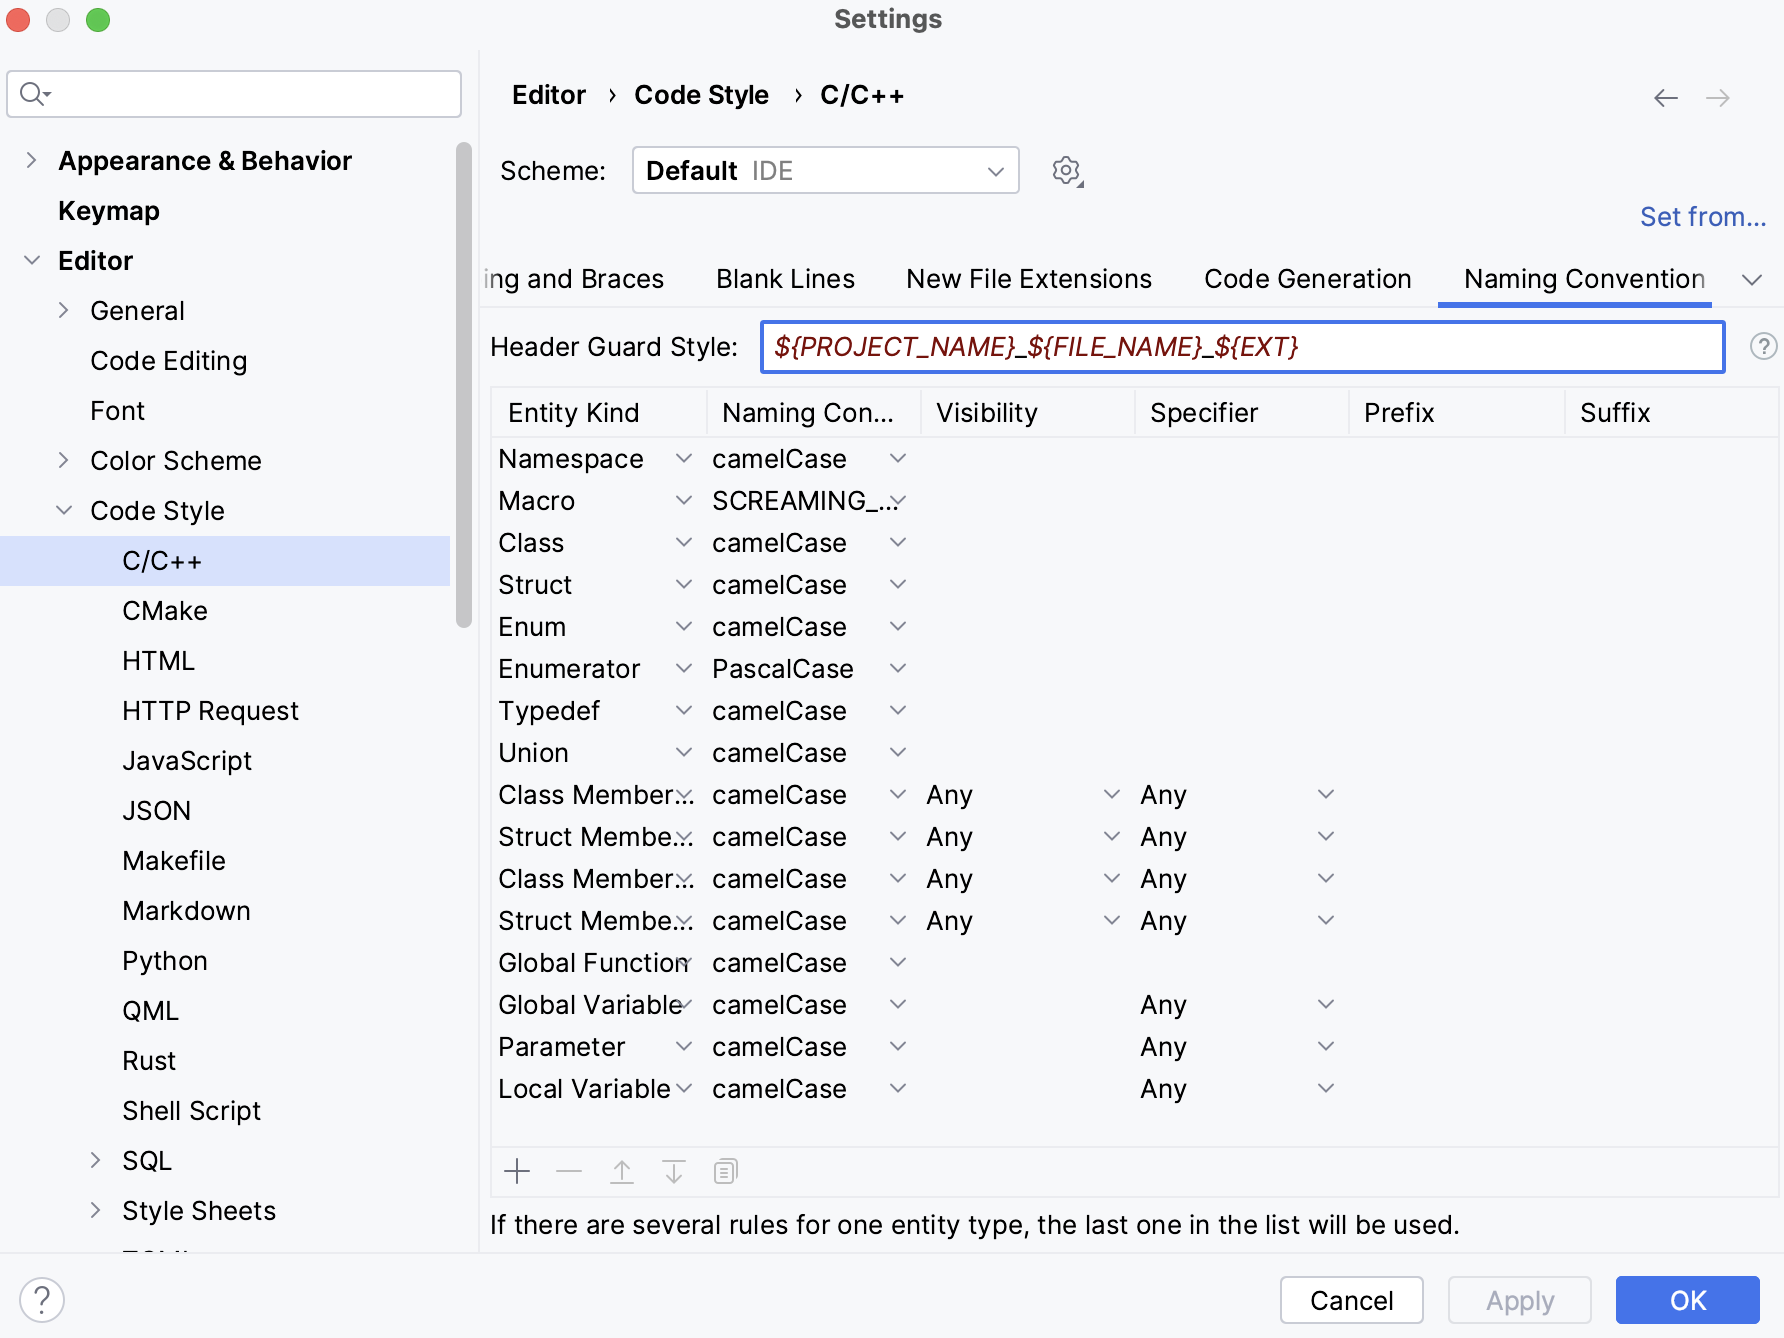
Task: Cancel the Settings dialog
Action: pyautogui.click(x=1351, y=1299)
